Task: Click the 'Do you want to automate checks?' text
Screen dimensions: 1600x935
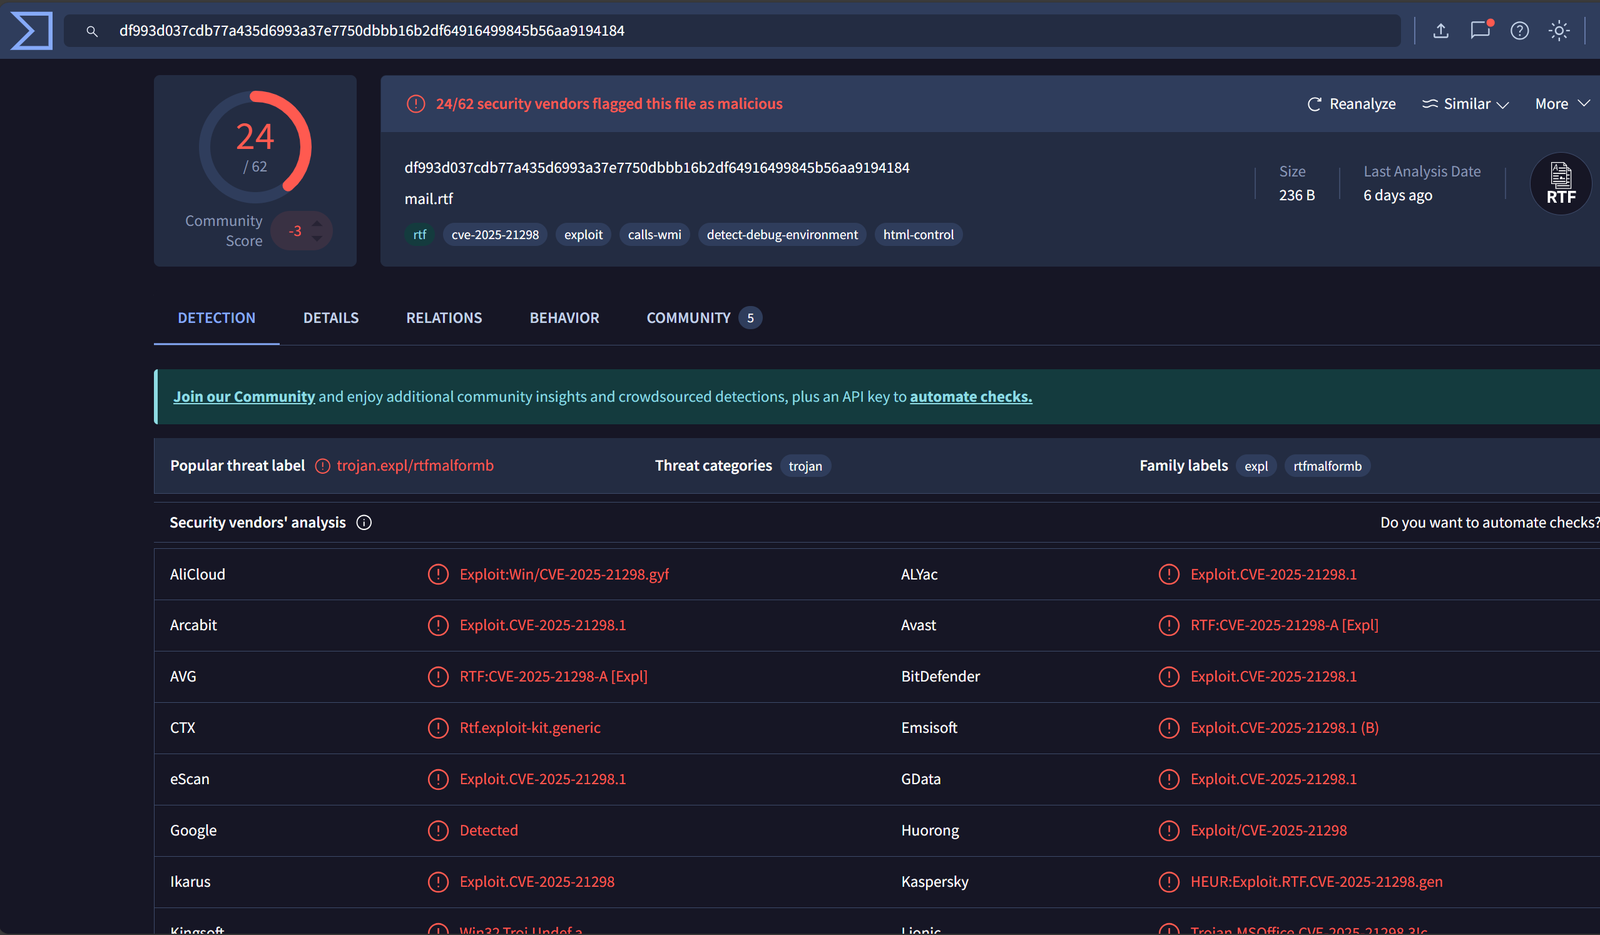Action: tap(1490, 523)
